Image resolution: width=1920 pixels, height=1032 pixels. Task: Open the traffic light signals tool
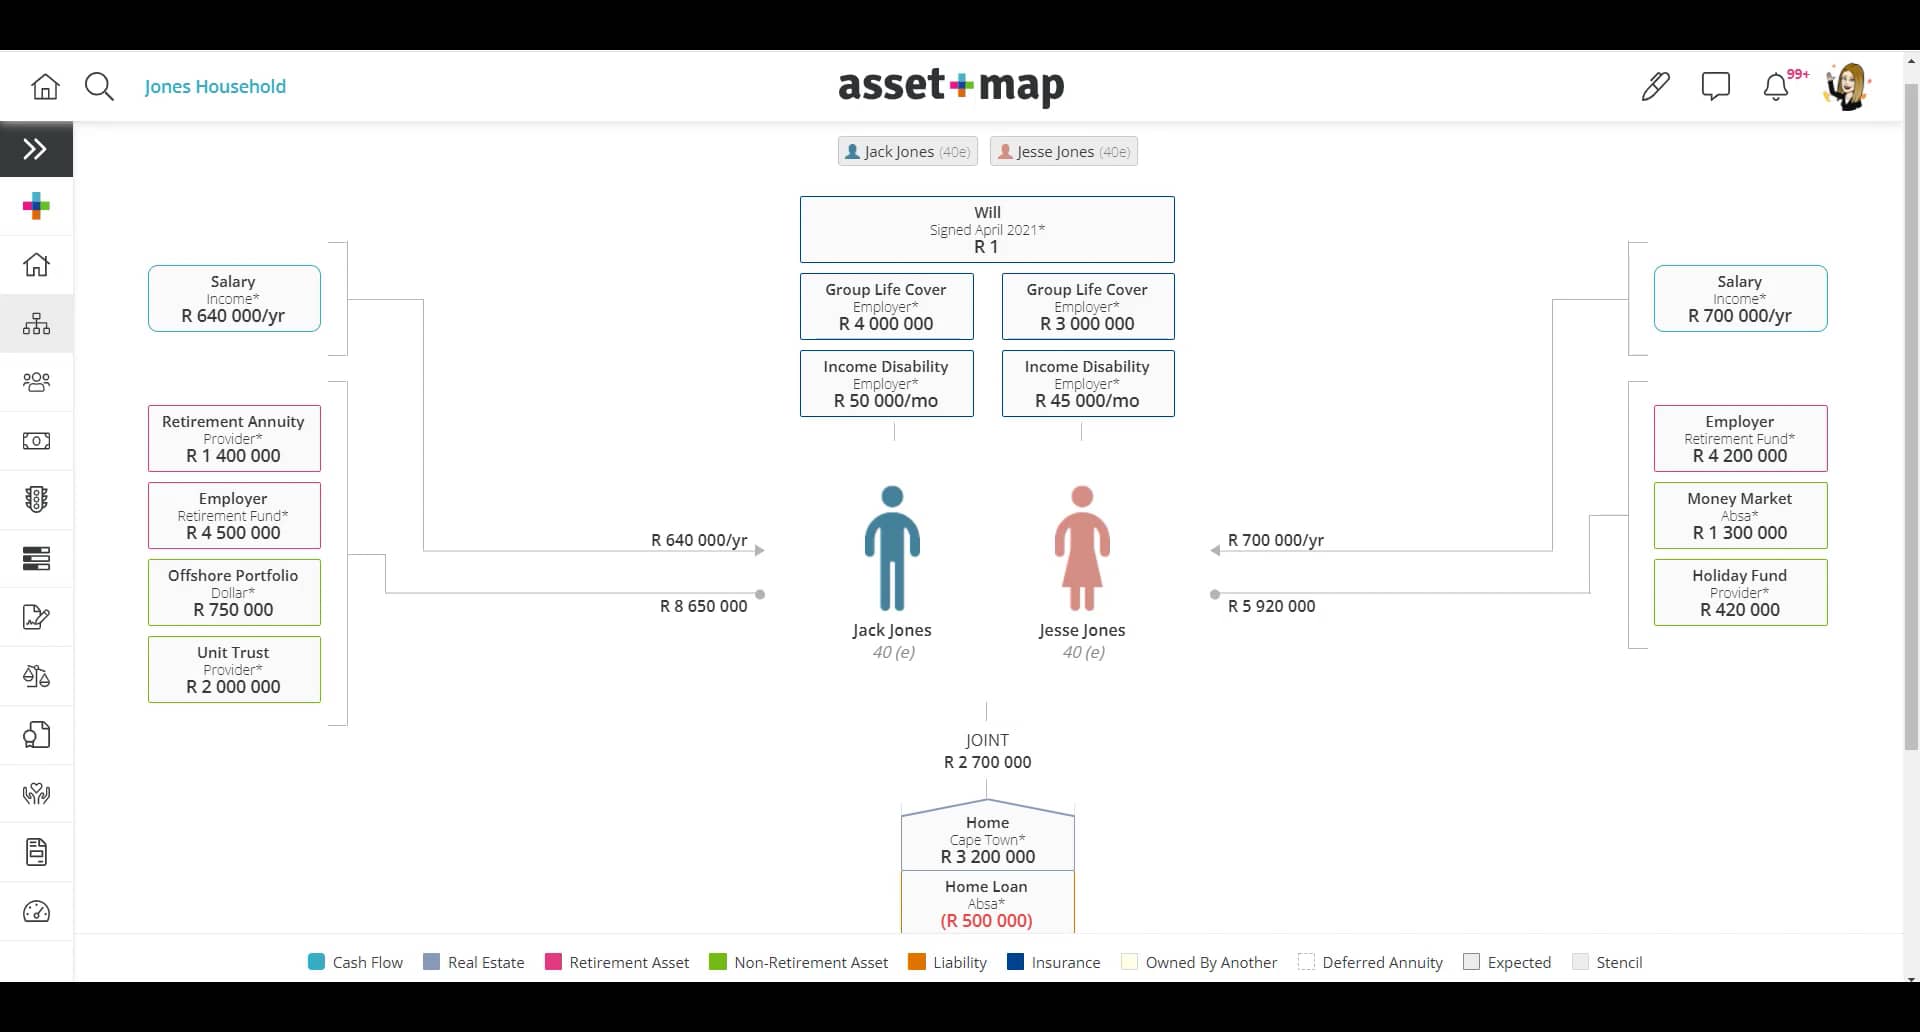pyautogui.click(x=36, y=499)
